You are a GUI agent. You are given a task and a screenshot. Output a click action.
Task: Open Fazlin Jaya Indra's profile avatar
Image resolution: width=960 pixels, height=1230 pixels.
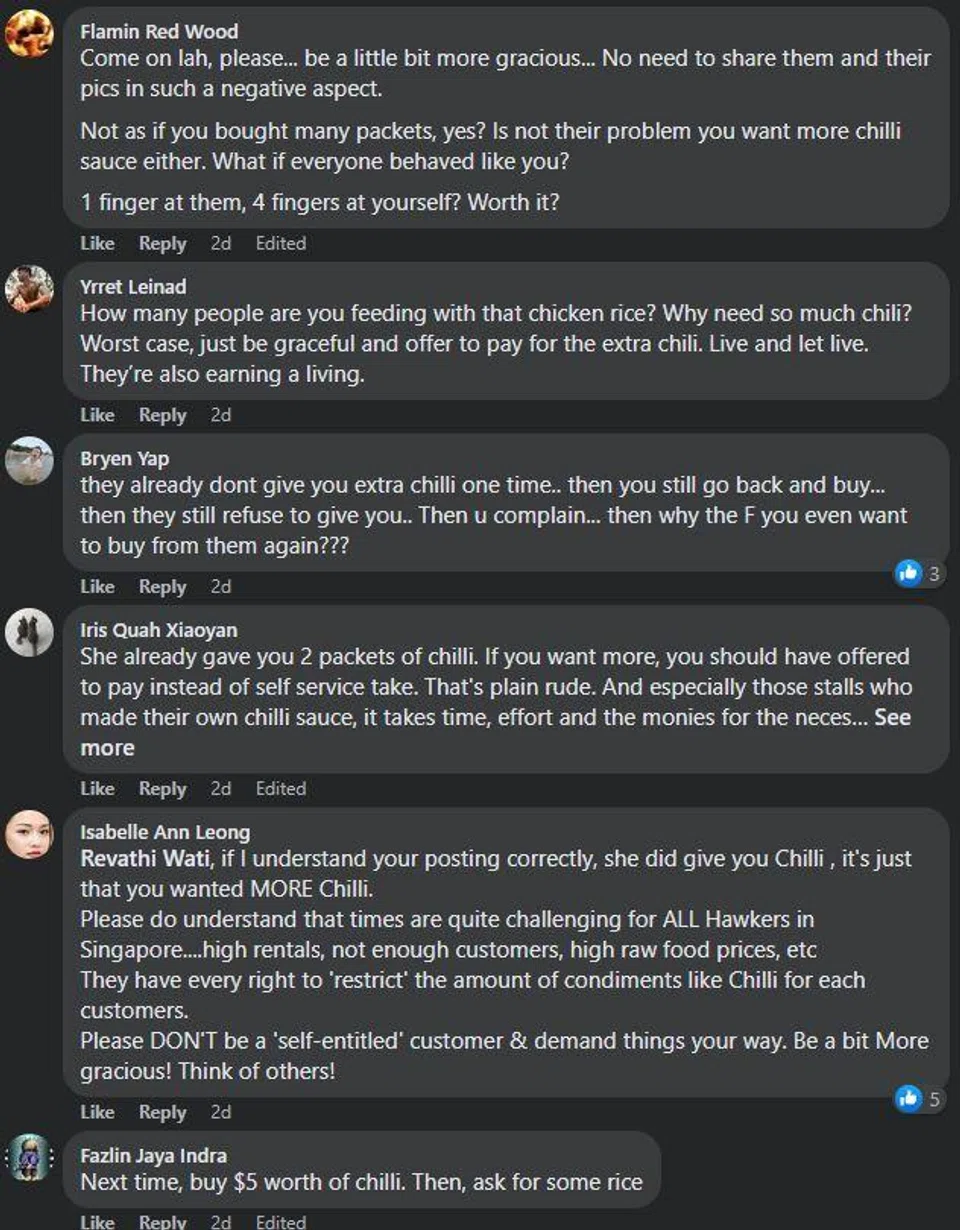[31, 1158]
